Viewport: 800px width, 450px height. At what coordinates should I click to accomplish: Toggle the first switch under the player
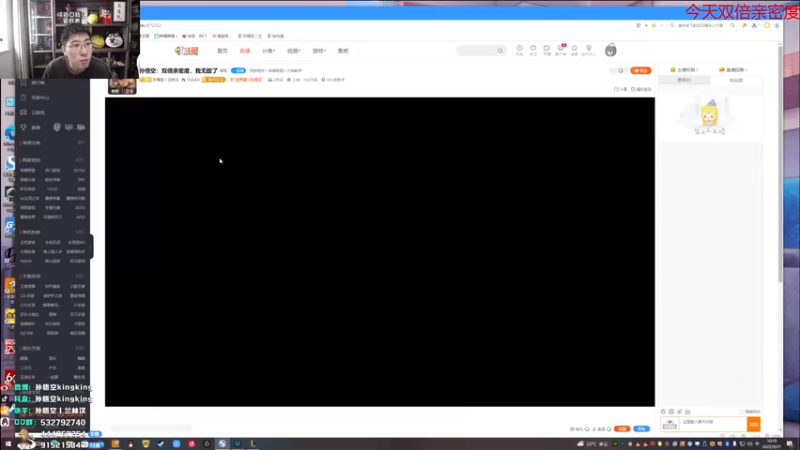(x=587, y=429)
